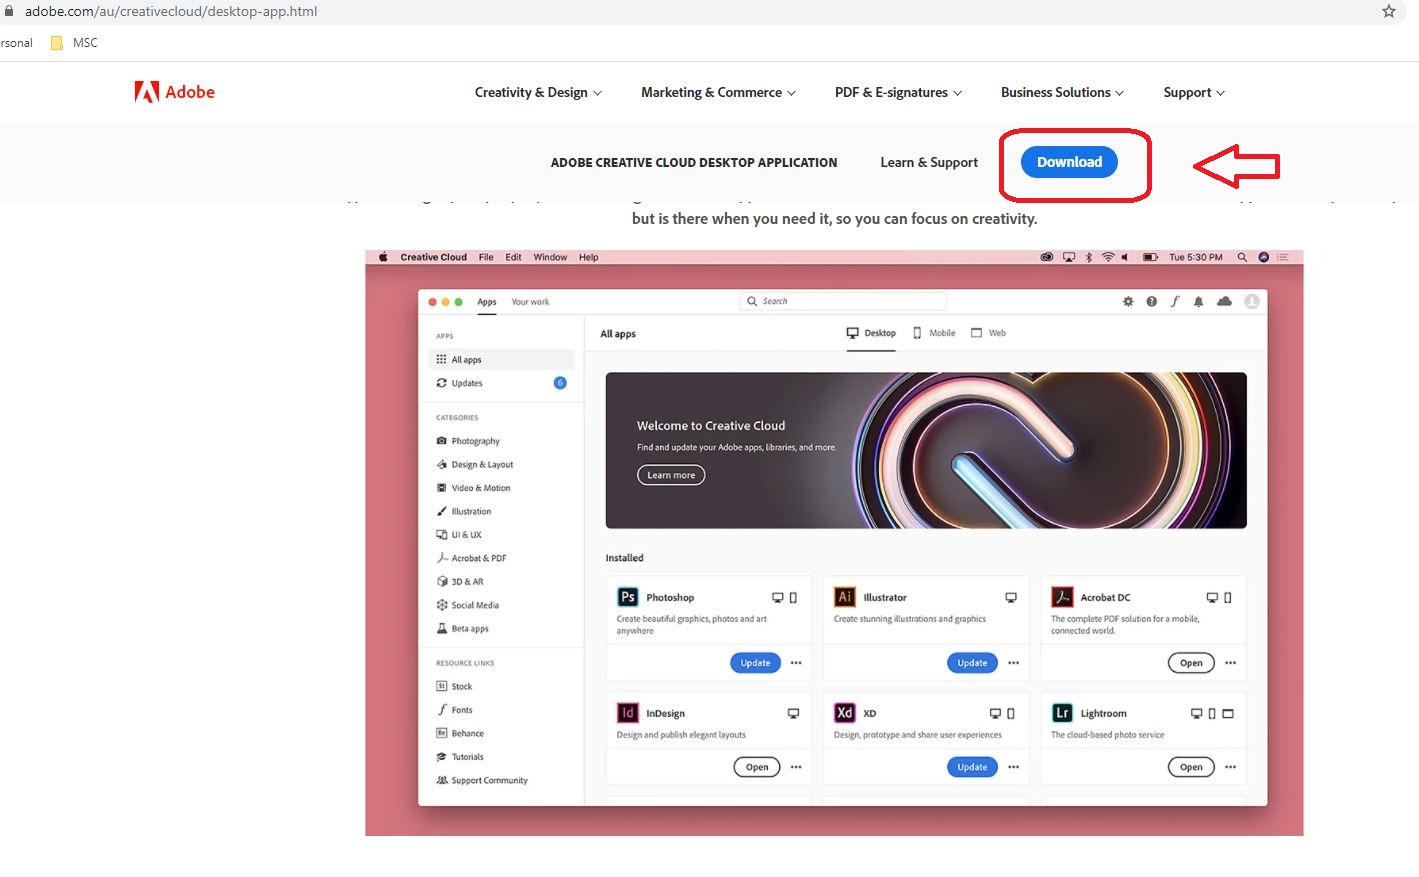The width and height of the screenshot is (1419, 877).
Task: Open the Help menu in the Mac menu bar
Action: (x=589, y=257)
